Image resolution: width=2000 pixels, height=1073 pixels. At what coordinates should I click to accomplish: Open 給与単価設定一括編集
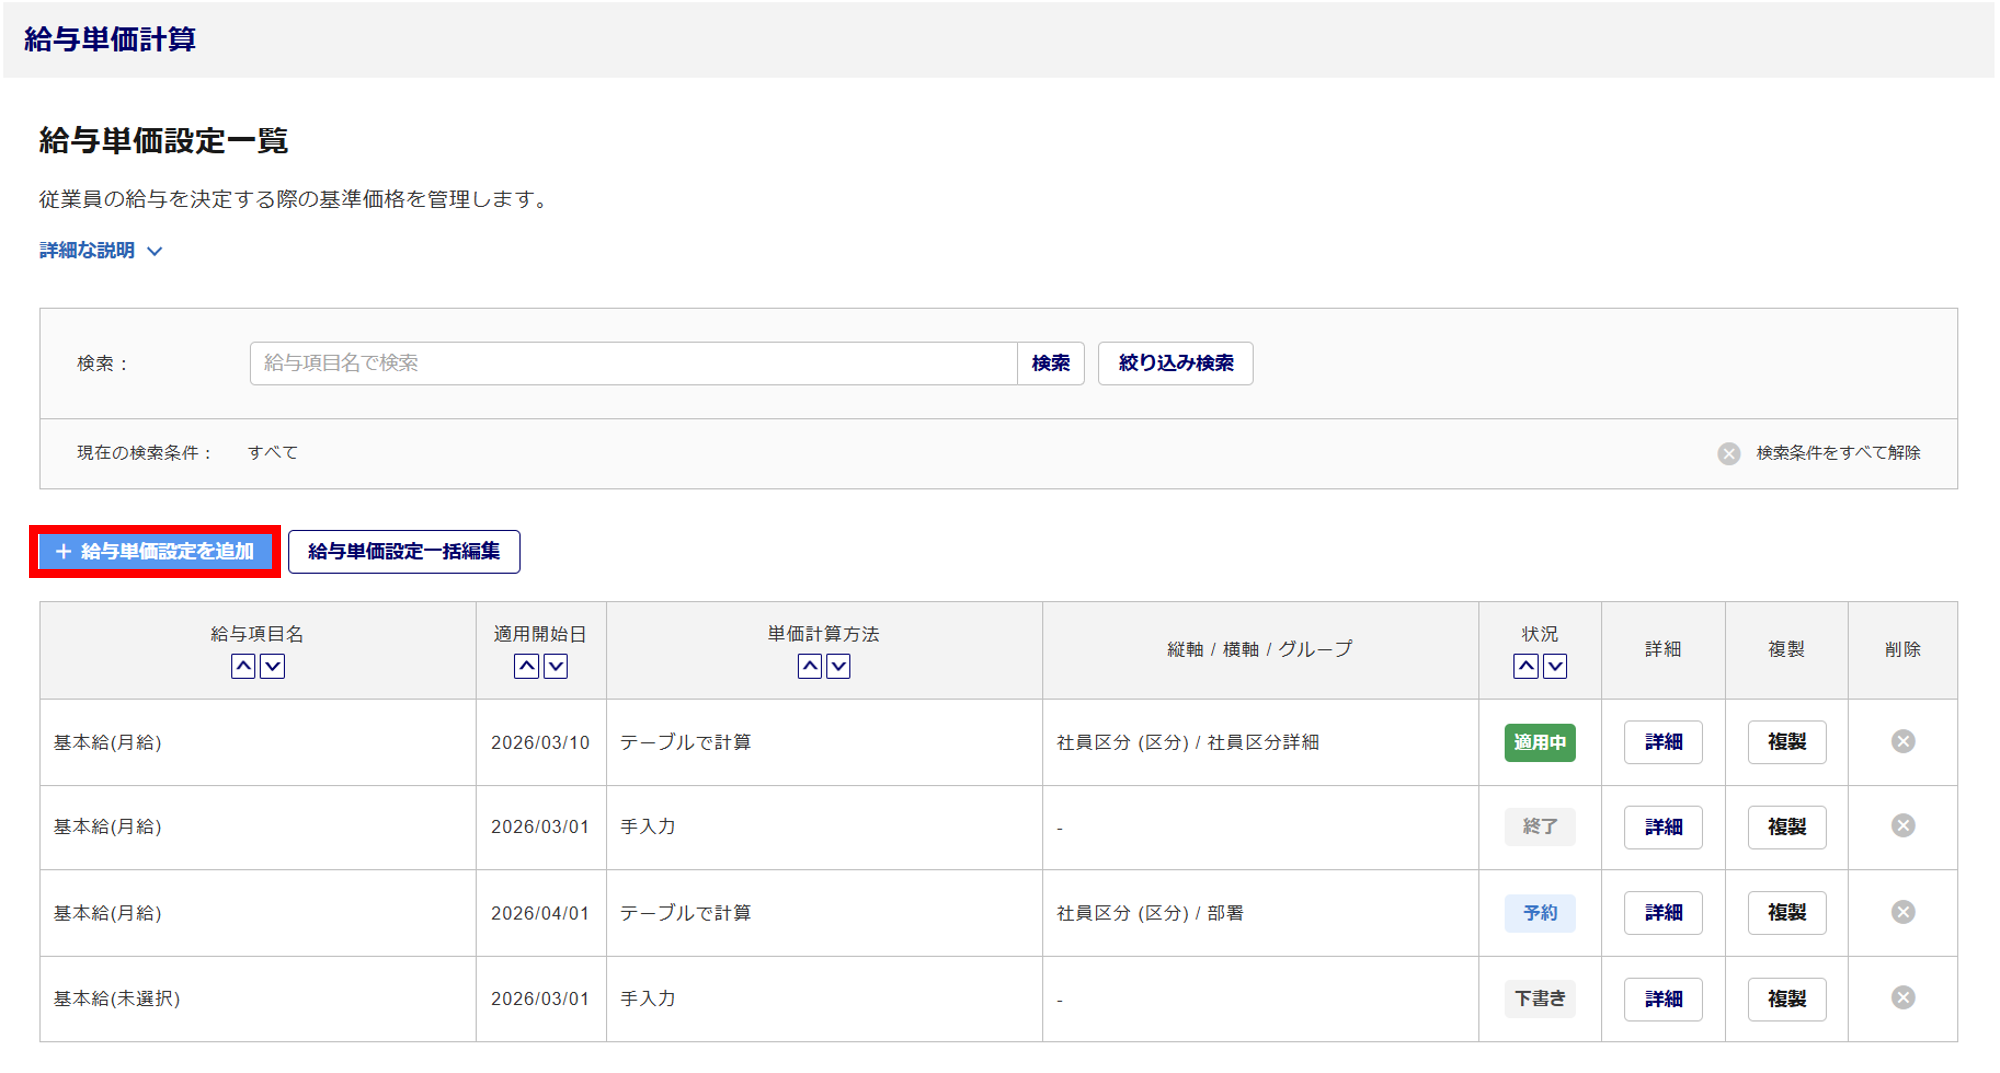point(403,551)
